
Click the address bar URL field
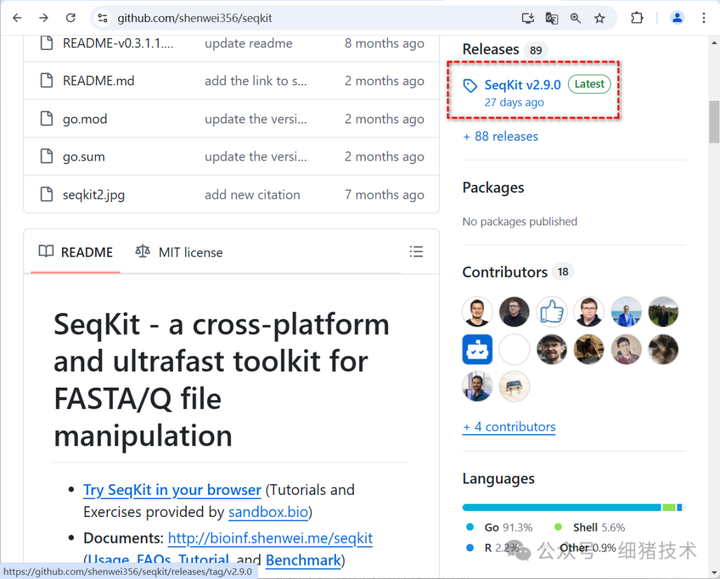(x=300, y=18)
